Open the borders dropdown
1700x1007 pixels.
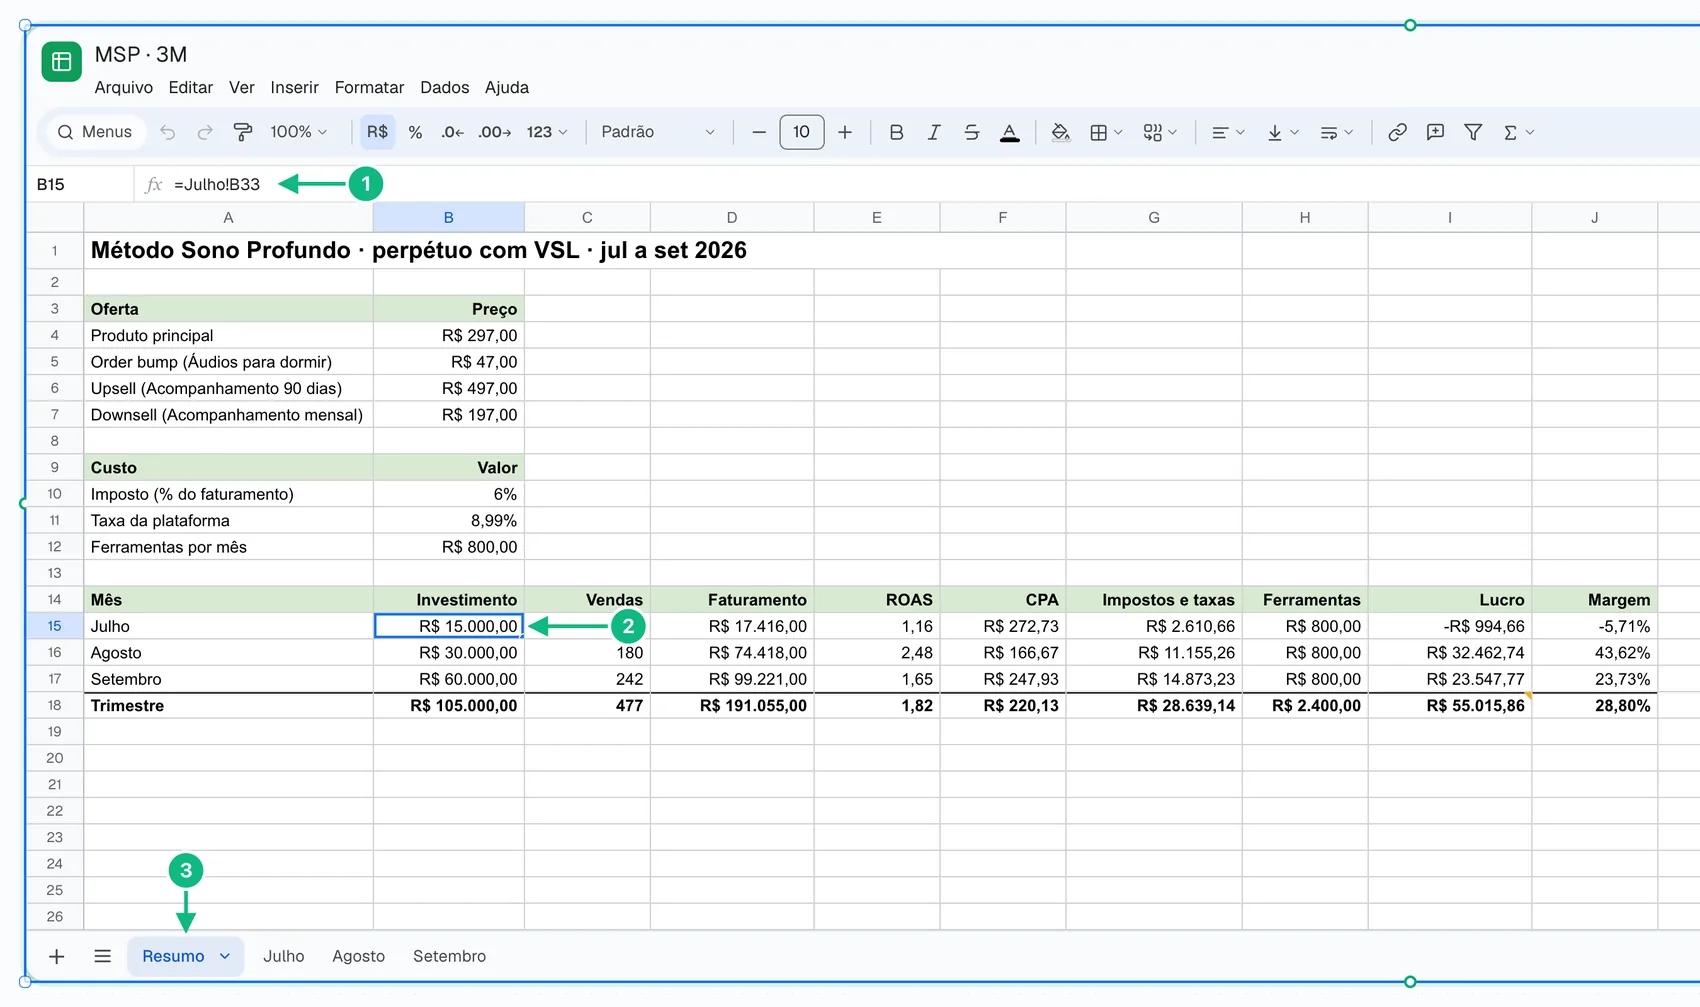tap(1106, 132)
